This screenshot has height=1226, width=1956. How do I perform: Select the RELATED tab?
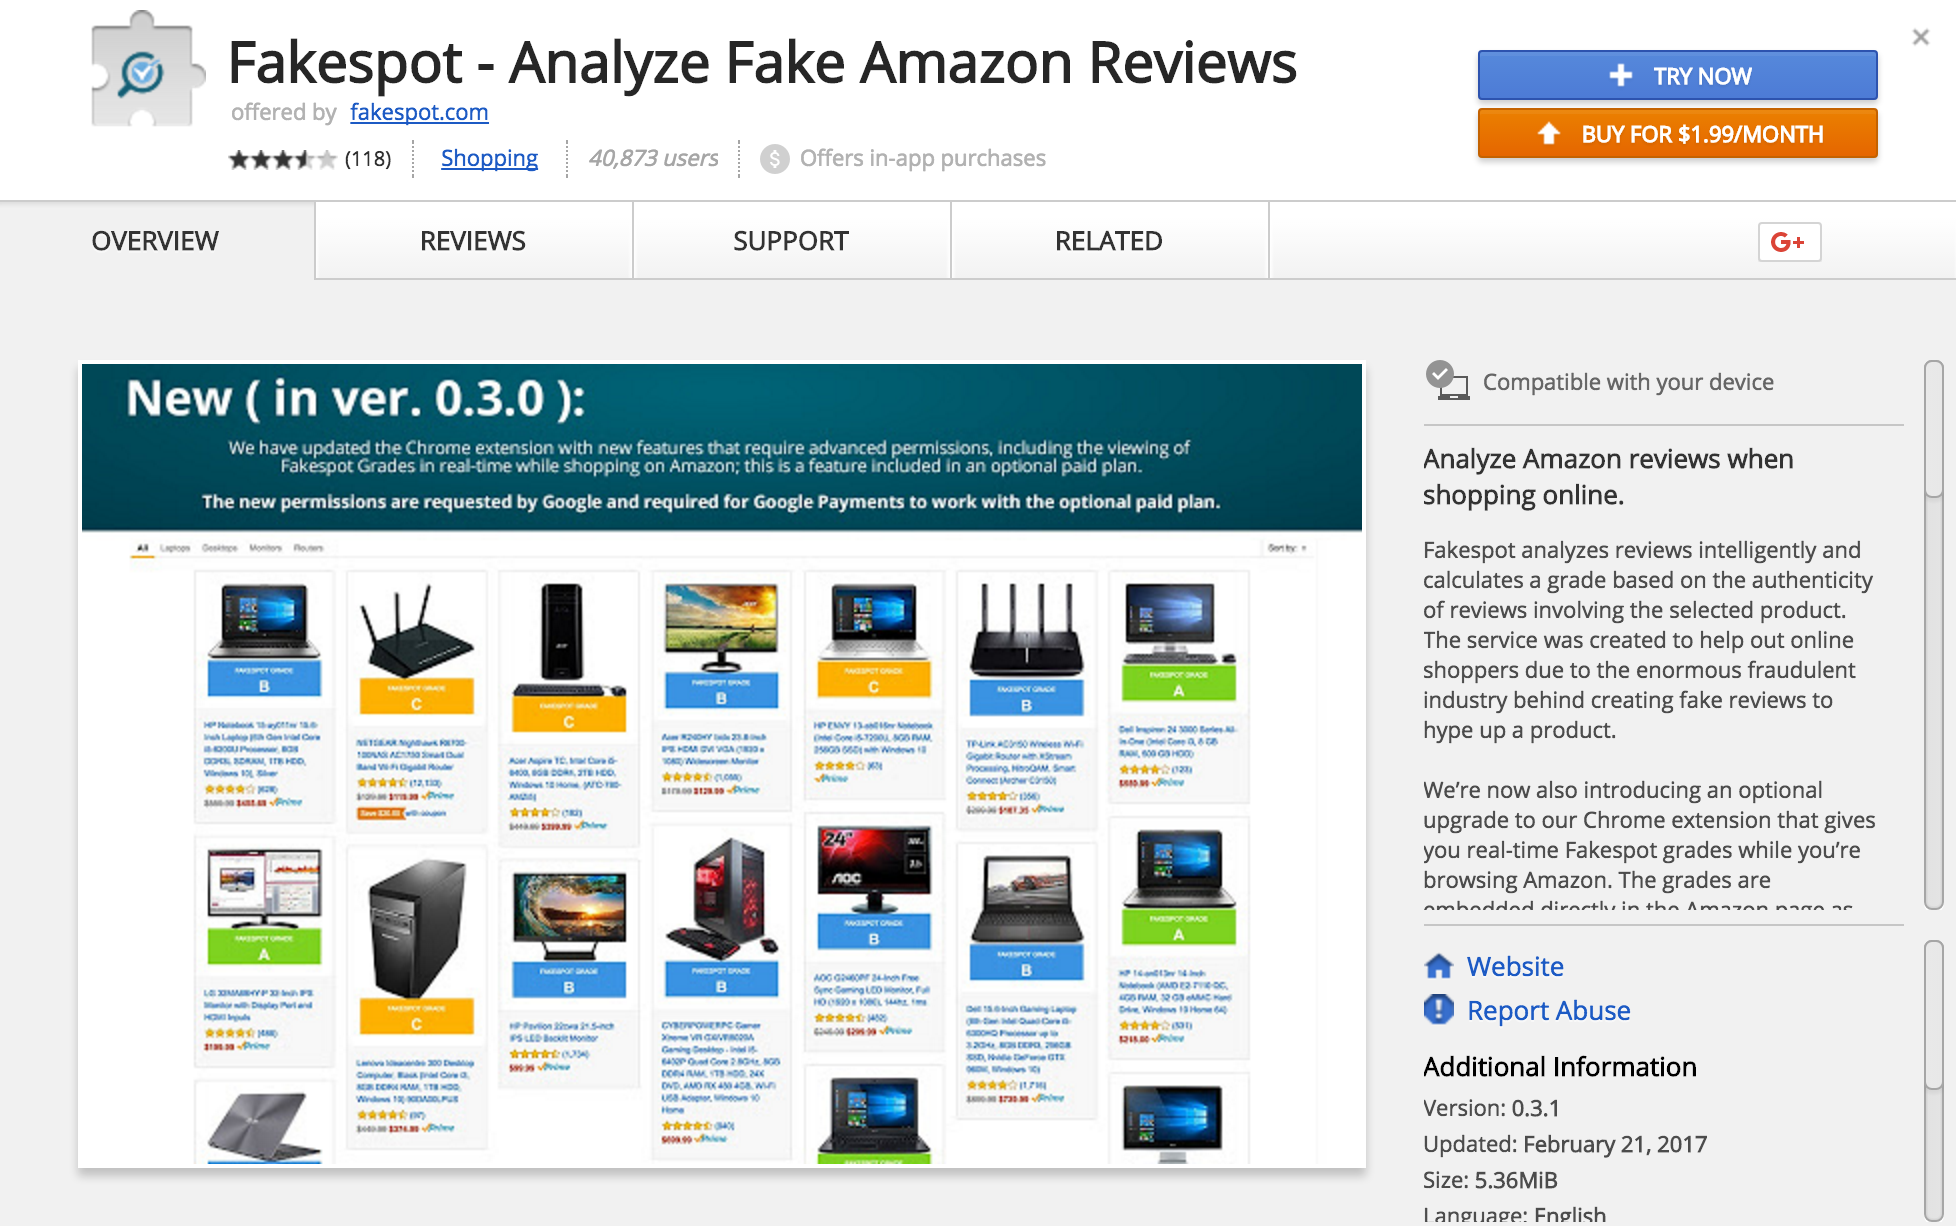[1109, 241]
